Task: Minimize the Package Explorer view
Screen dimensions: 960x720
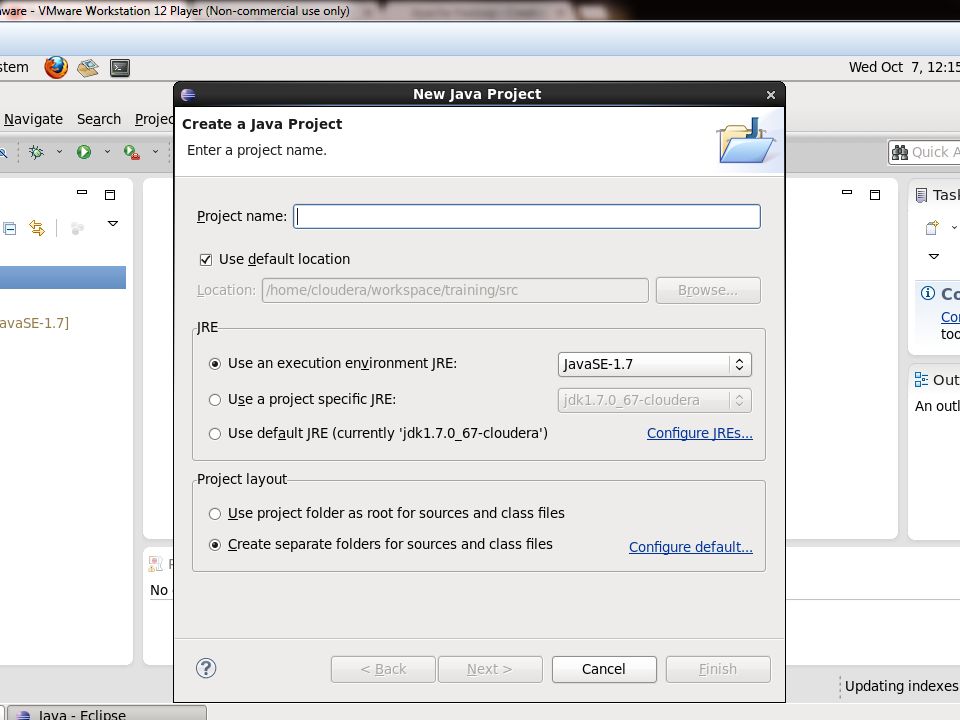Action: pos(82,192)
